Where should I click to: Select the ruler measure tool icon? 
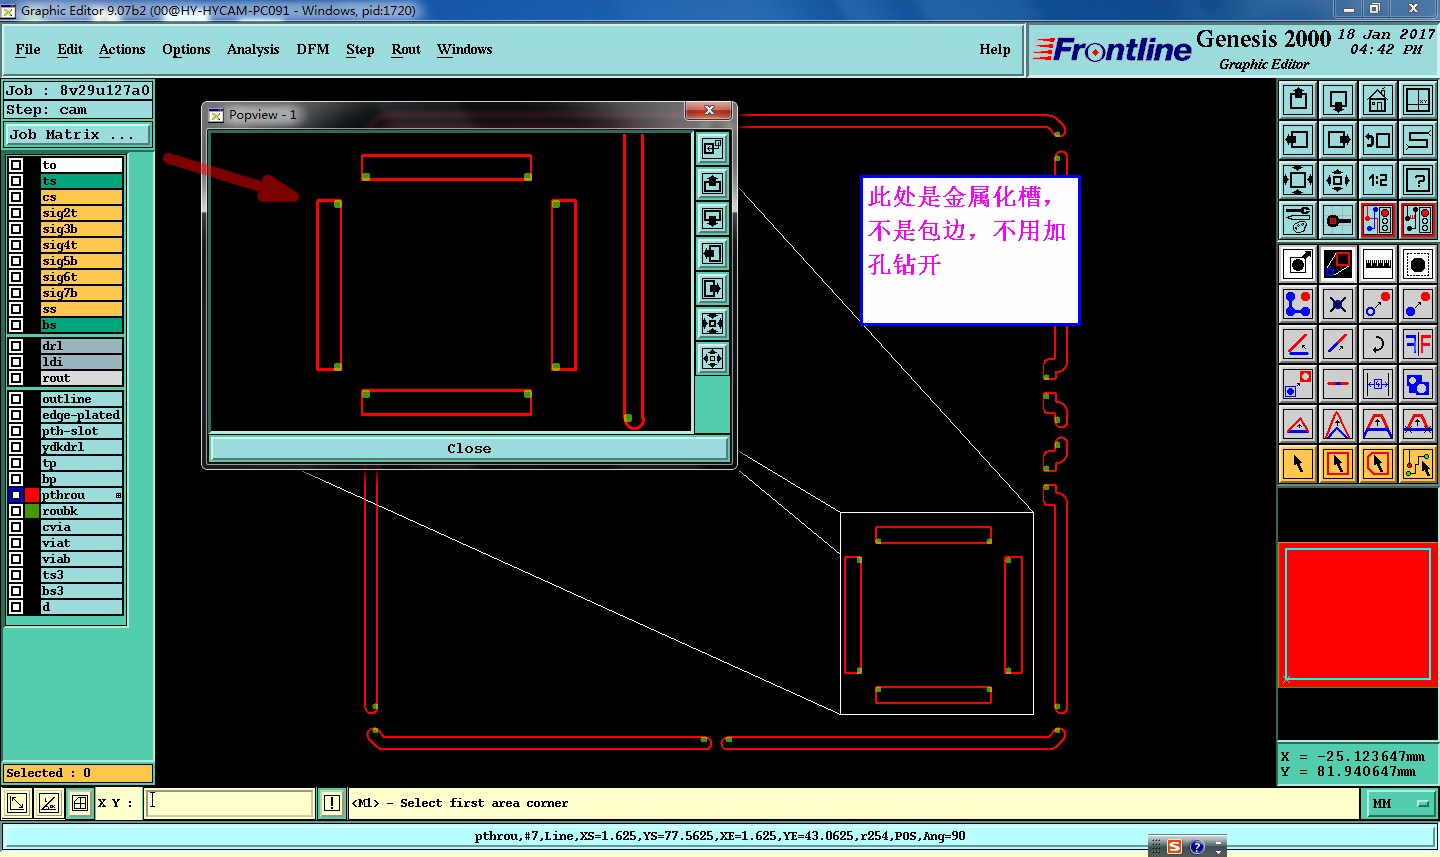[1378, 264]
